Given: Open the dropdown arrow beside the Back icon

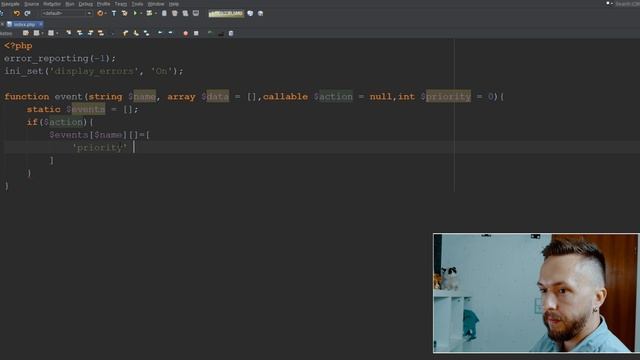Looking at the screenshot, I should (x=42, y=33).
